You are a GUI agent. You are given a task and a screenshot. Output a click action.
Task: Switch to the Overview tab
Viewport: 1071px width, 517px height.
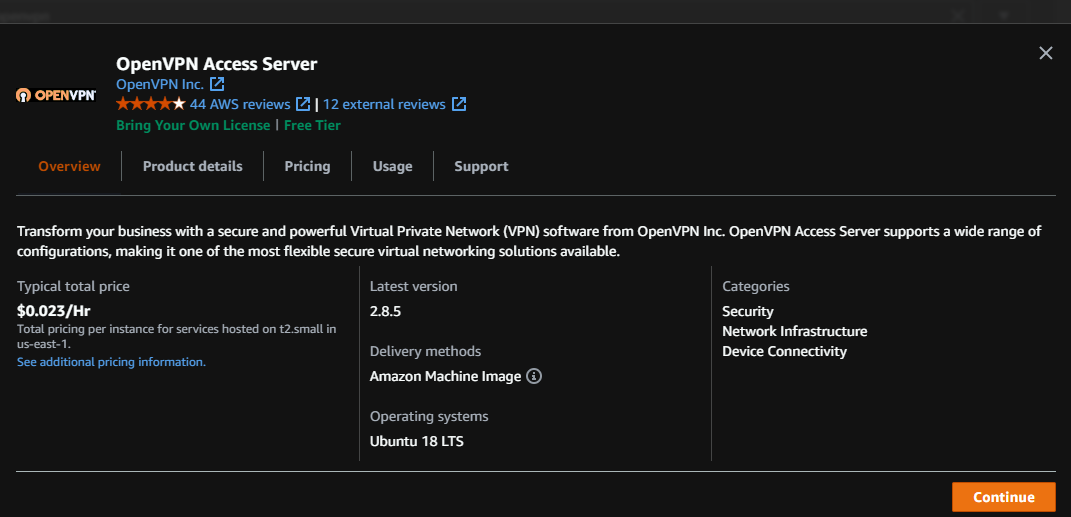tap(69, 166)
